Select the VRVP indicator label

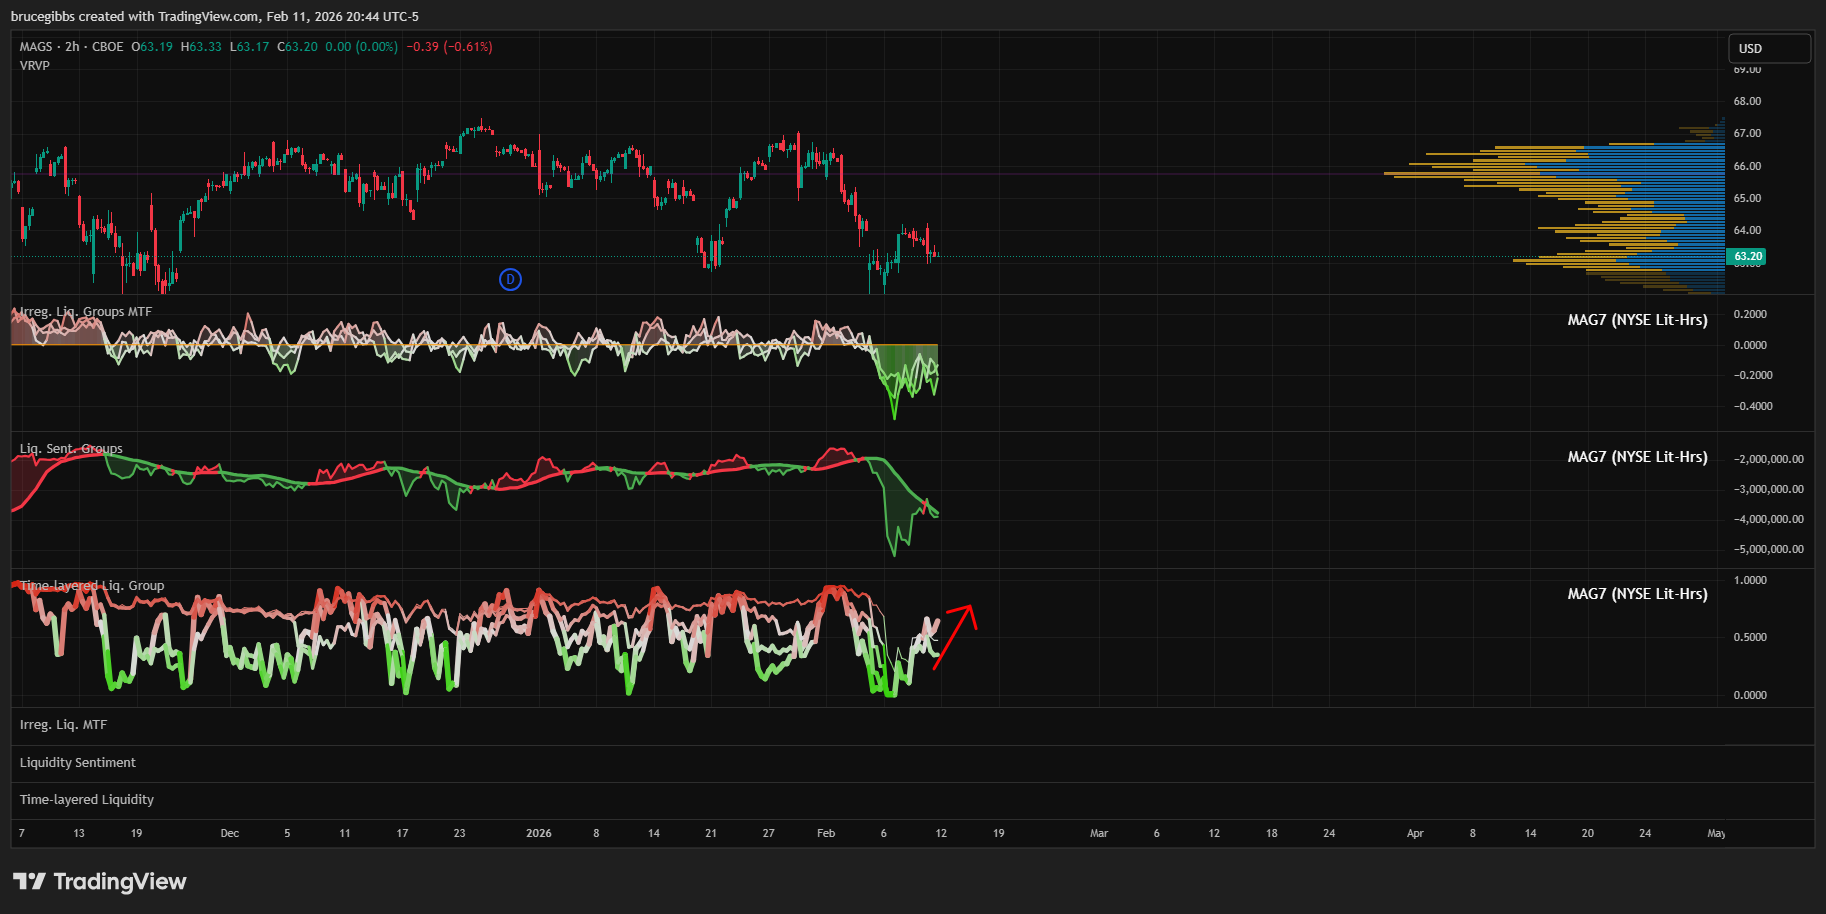(x=35, y=65)
